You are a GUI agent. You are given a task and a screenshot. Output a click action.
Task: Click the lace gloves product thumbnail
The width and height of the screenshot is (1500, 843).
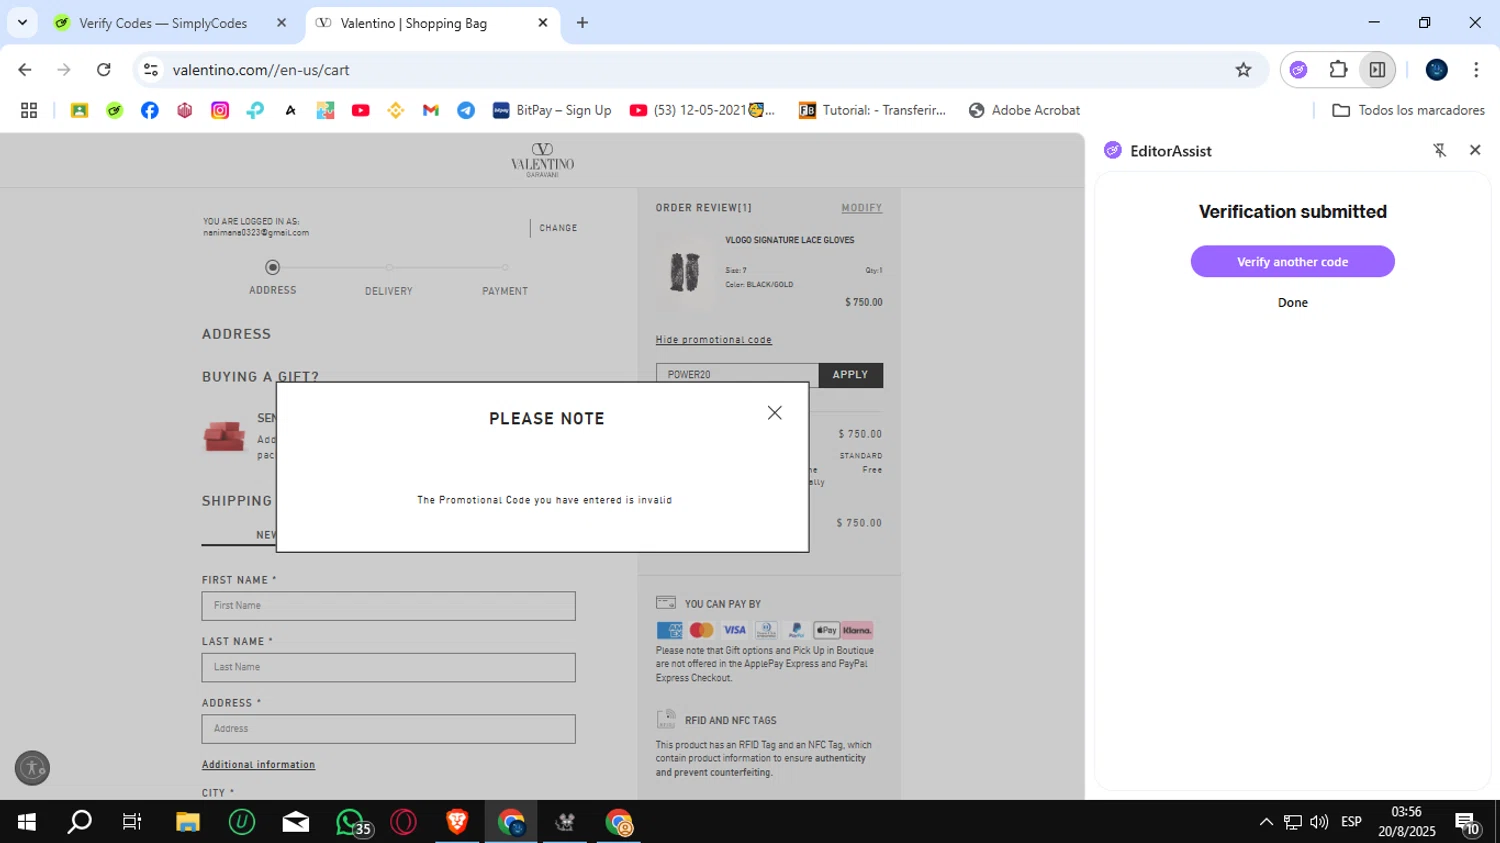coord(685,271)
